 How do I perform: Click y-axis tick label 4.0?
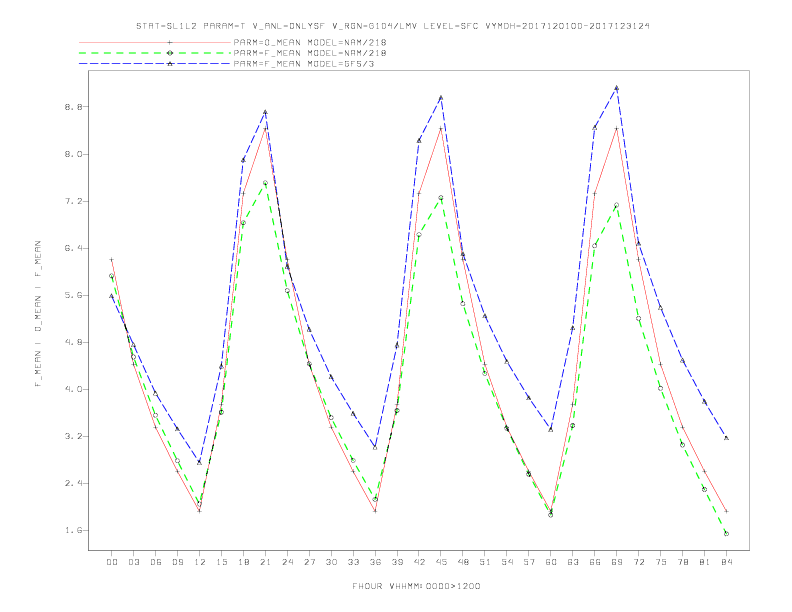tap(73, 389)
